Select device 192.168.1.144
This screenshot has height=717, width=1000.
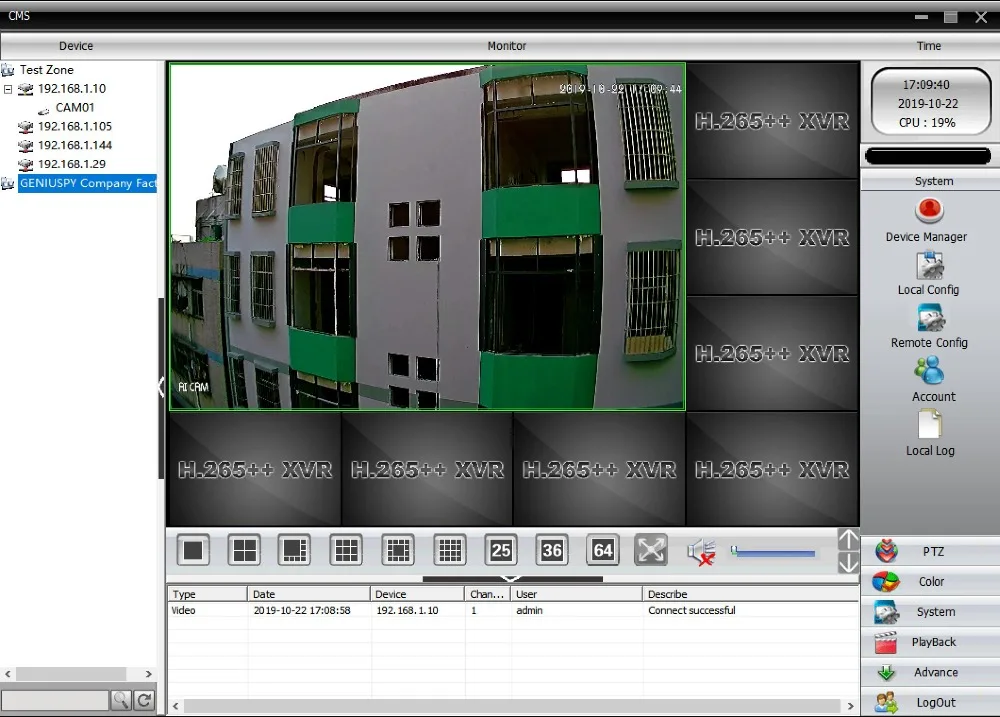75,145
